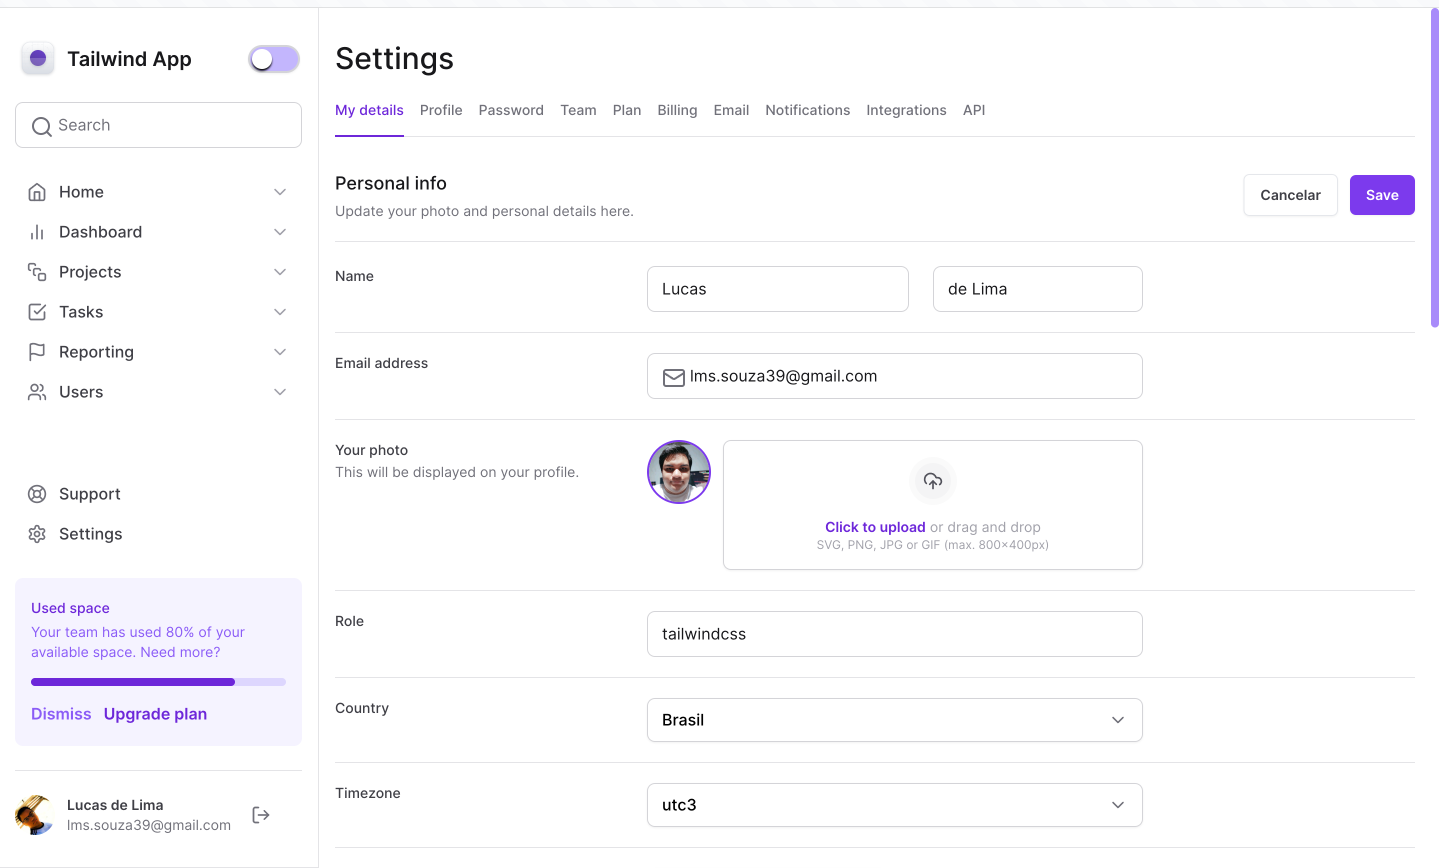Click the upload cloud icon
This screenshot has width=1439, height=868.
click(932, 481)
